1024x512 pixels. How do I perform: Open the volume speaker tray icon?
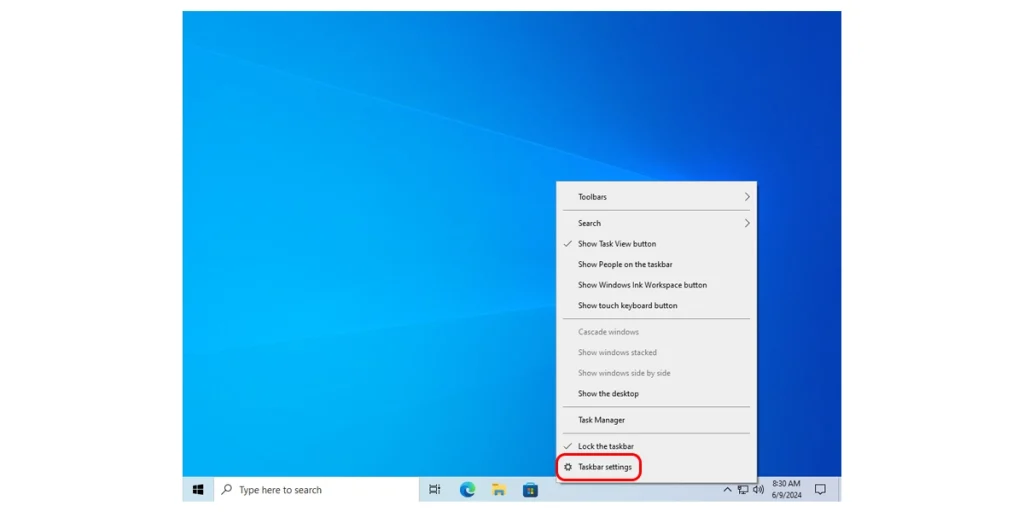pos(758,489)
